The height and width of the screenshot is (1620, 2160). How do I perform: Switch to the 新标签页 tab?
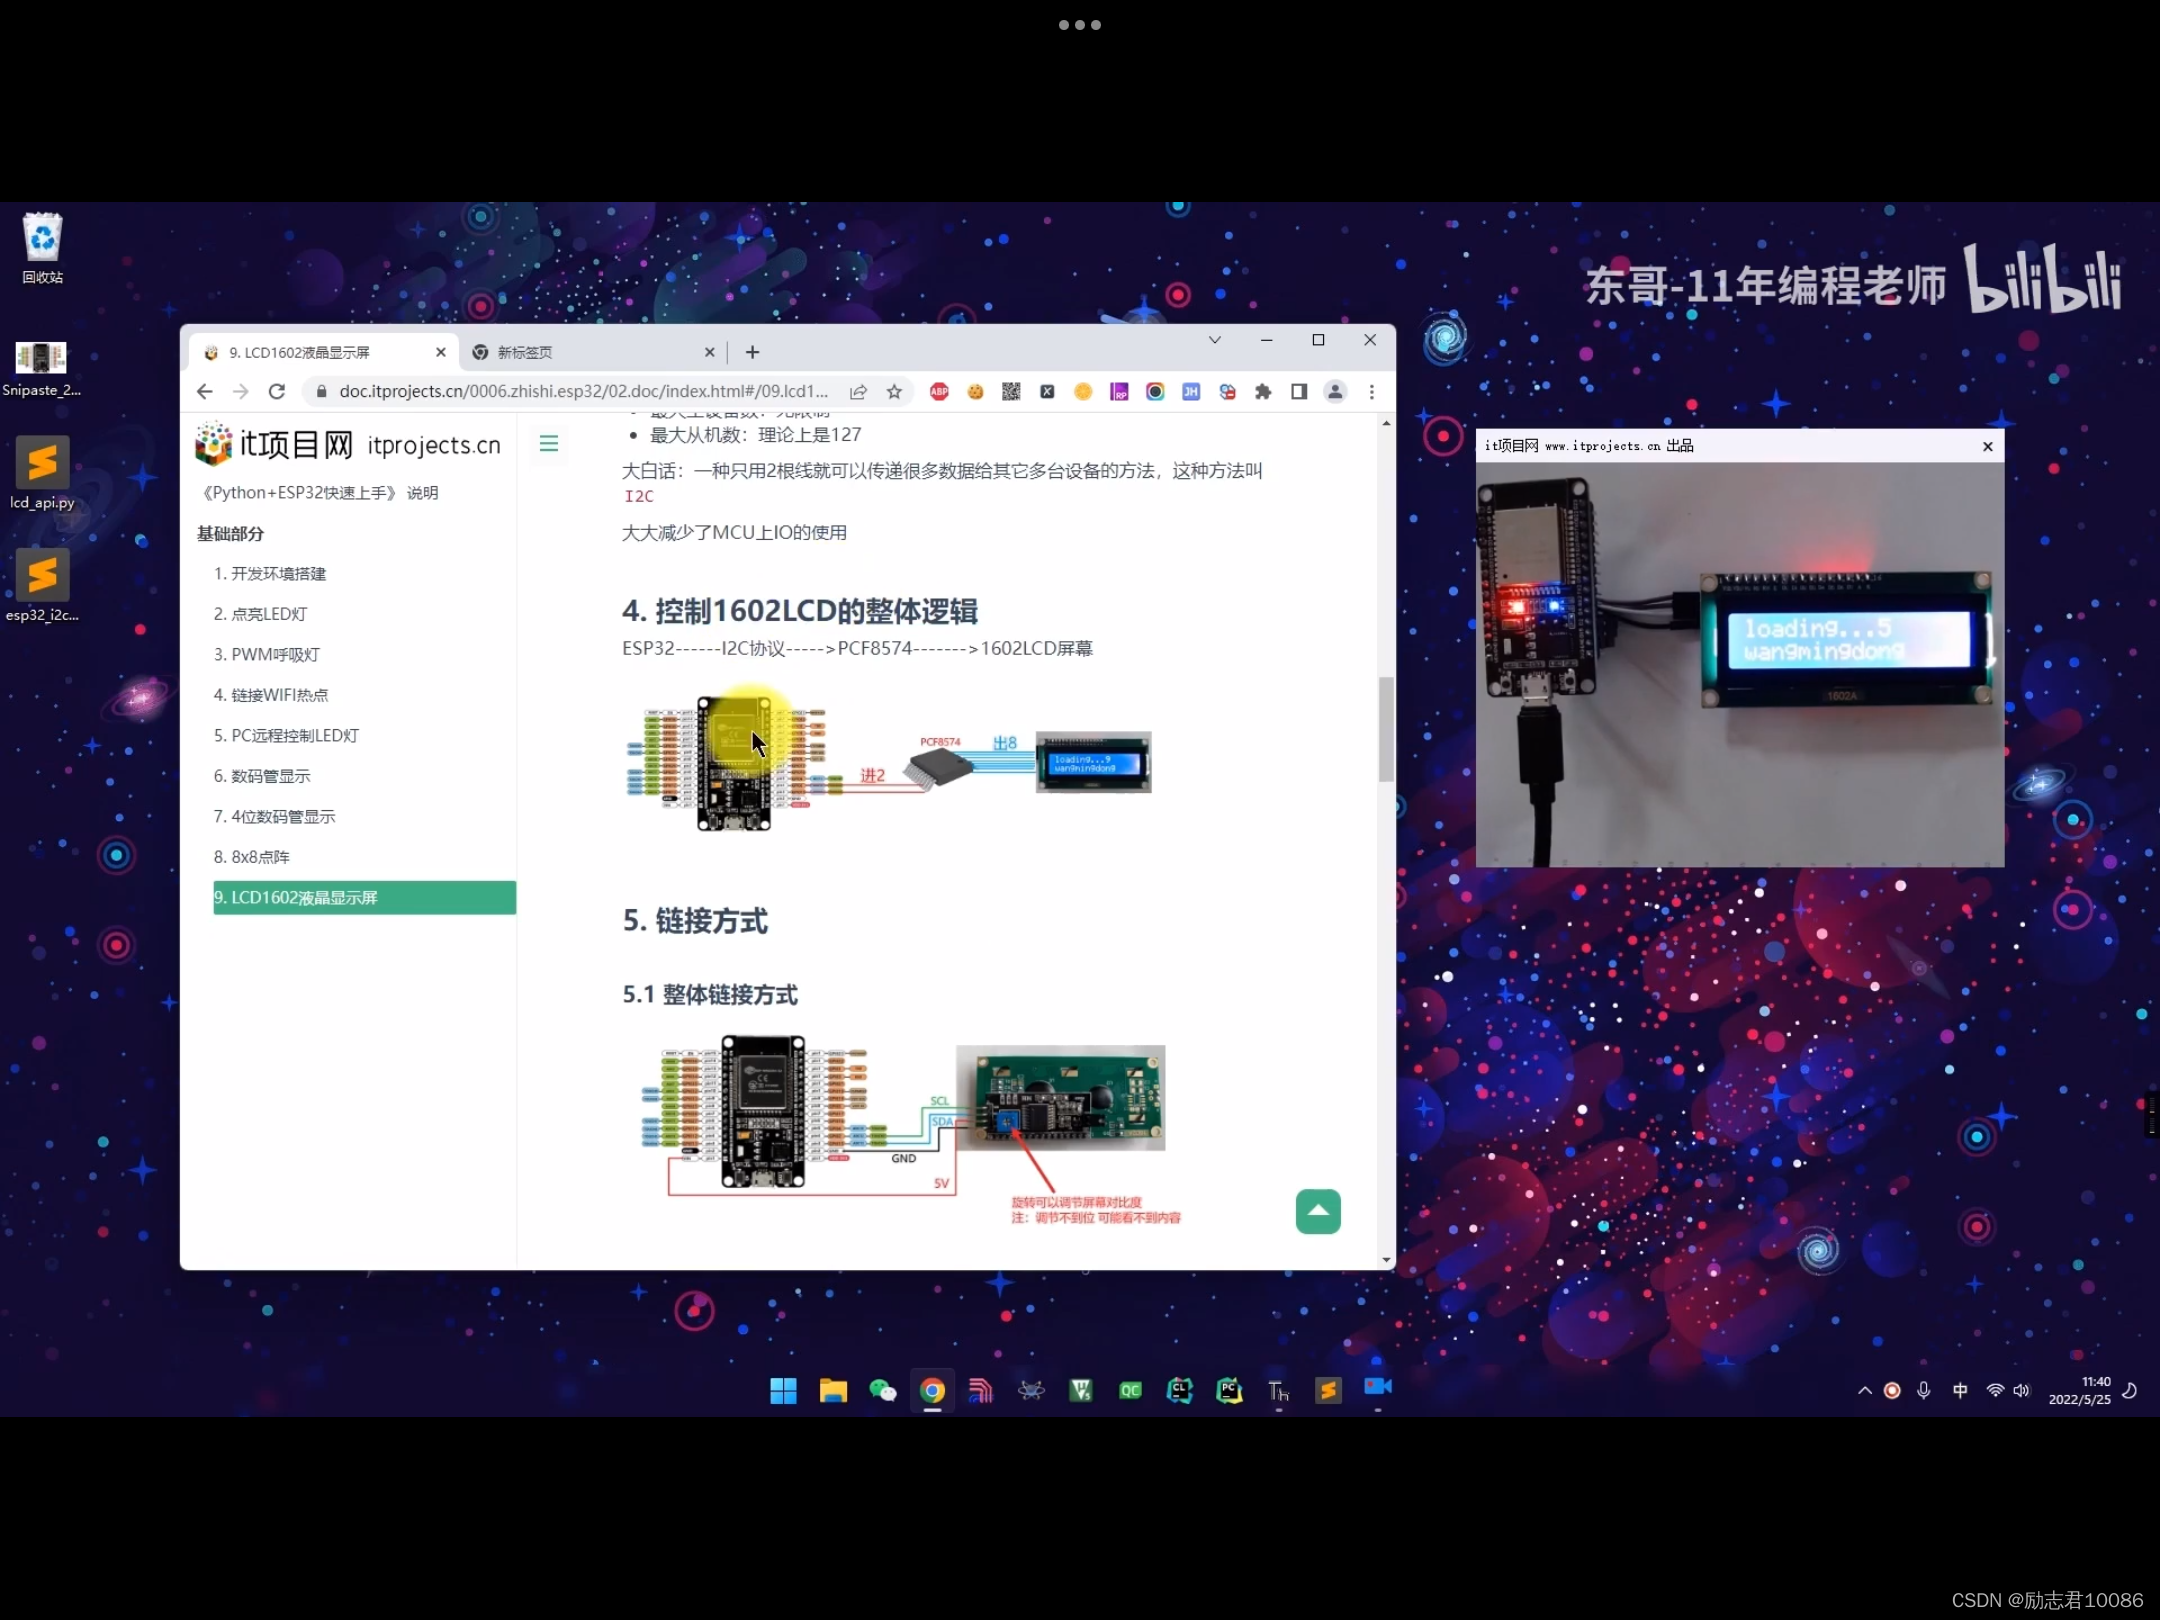coord(594,352)
